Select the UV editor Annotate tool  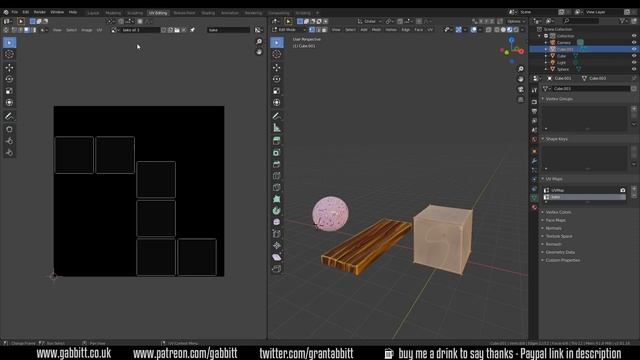click(9, 116)
